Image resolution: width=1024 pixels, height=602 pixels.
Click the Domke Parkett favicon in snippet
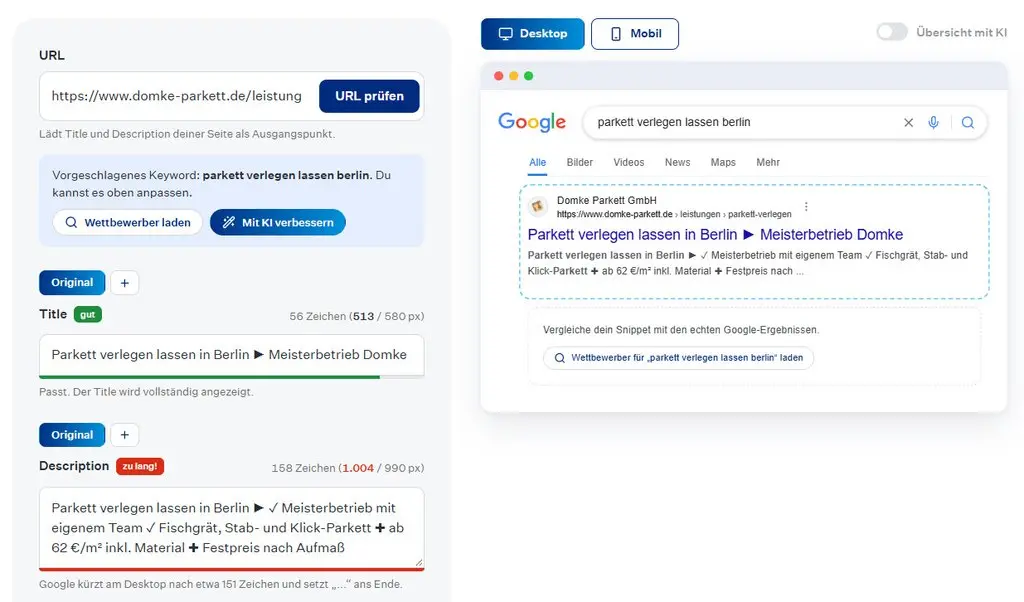[537, 206]
